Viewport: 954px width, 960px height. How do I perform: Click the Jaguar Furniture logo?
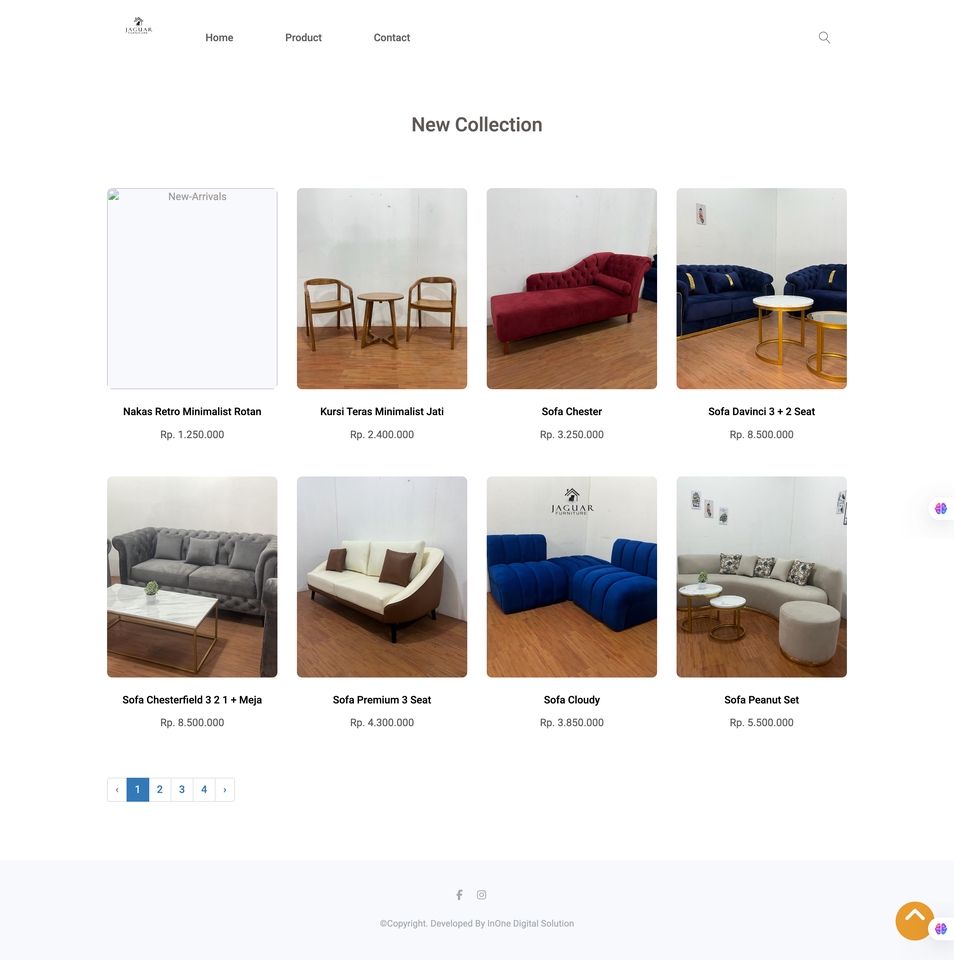138,26
